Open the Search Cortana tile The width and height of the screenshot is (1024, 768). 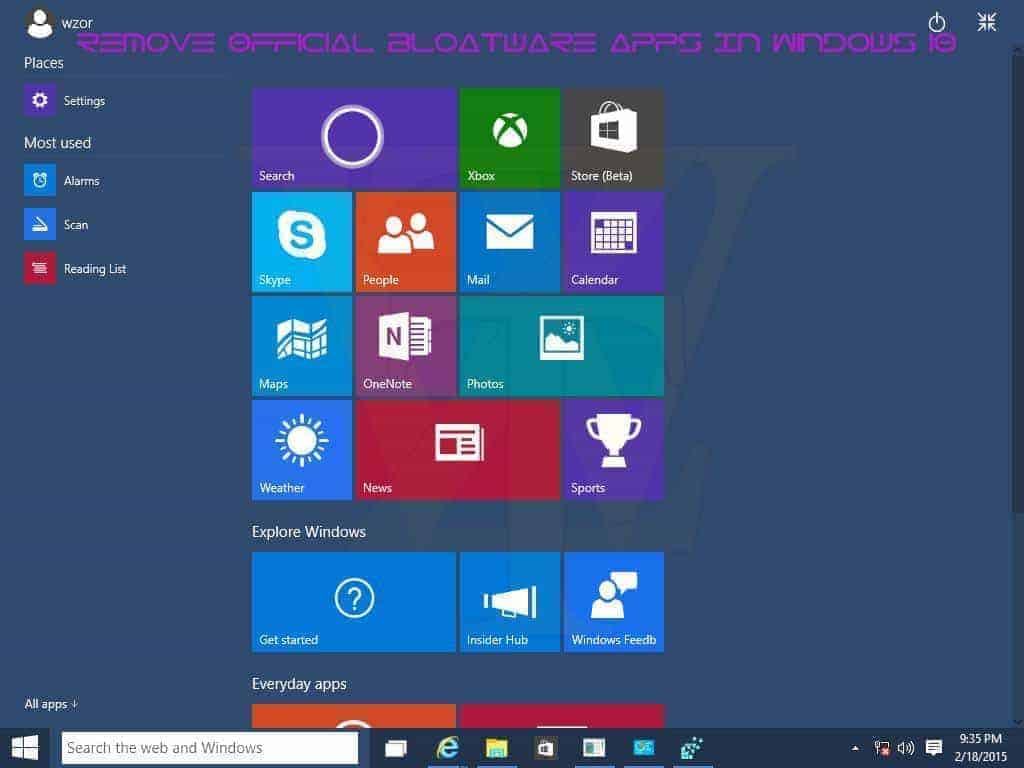point(353,138)
